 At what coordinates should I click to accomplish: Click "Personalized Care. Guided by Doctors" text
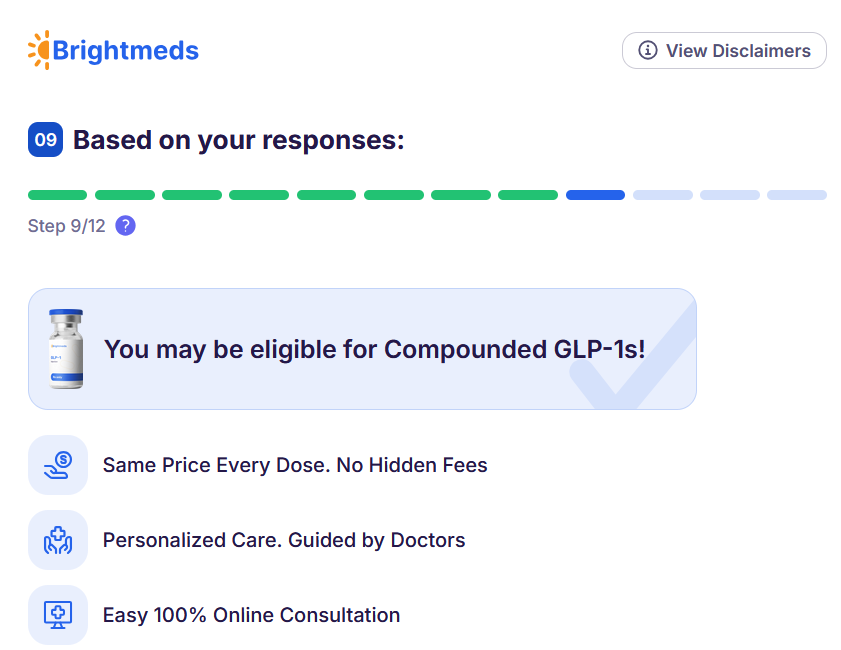(284, 540)
